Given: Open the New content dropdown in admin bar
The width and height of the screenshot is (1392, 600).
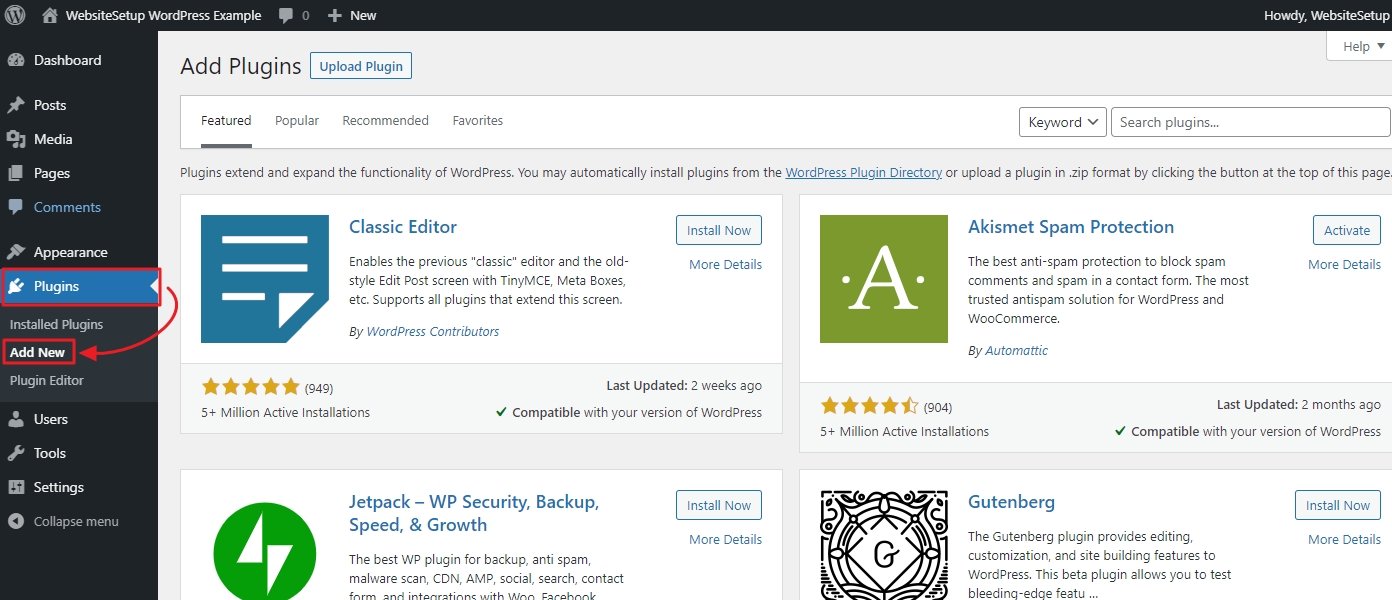Looking at the screenshot, I should [x=352, y=16].
